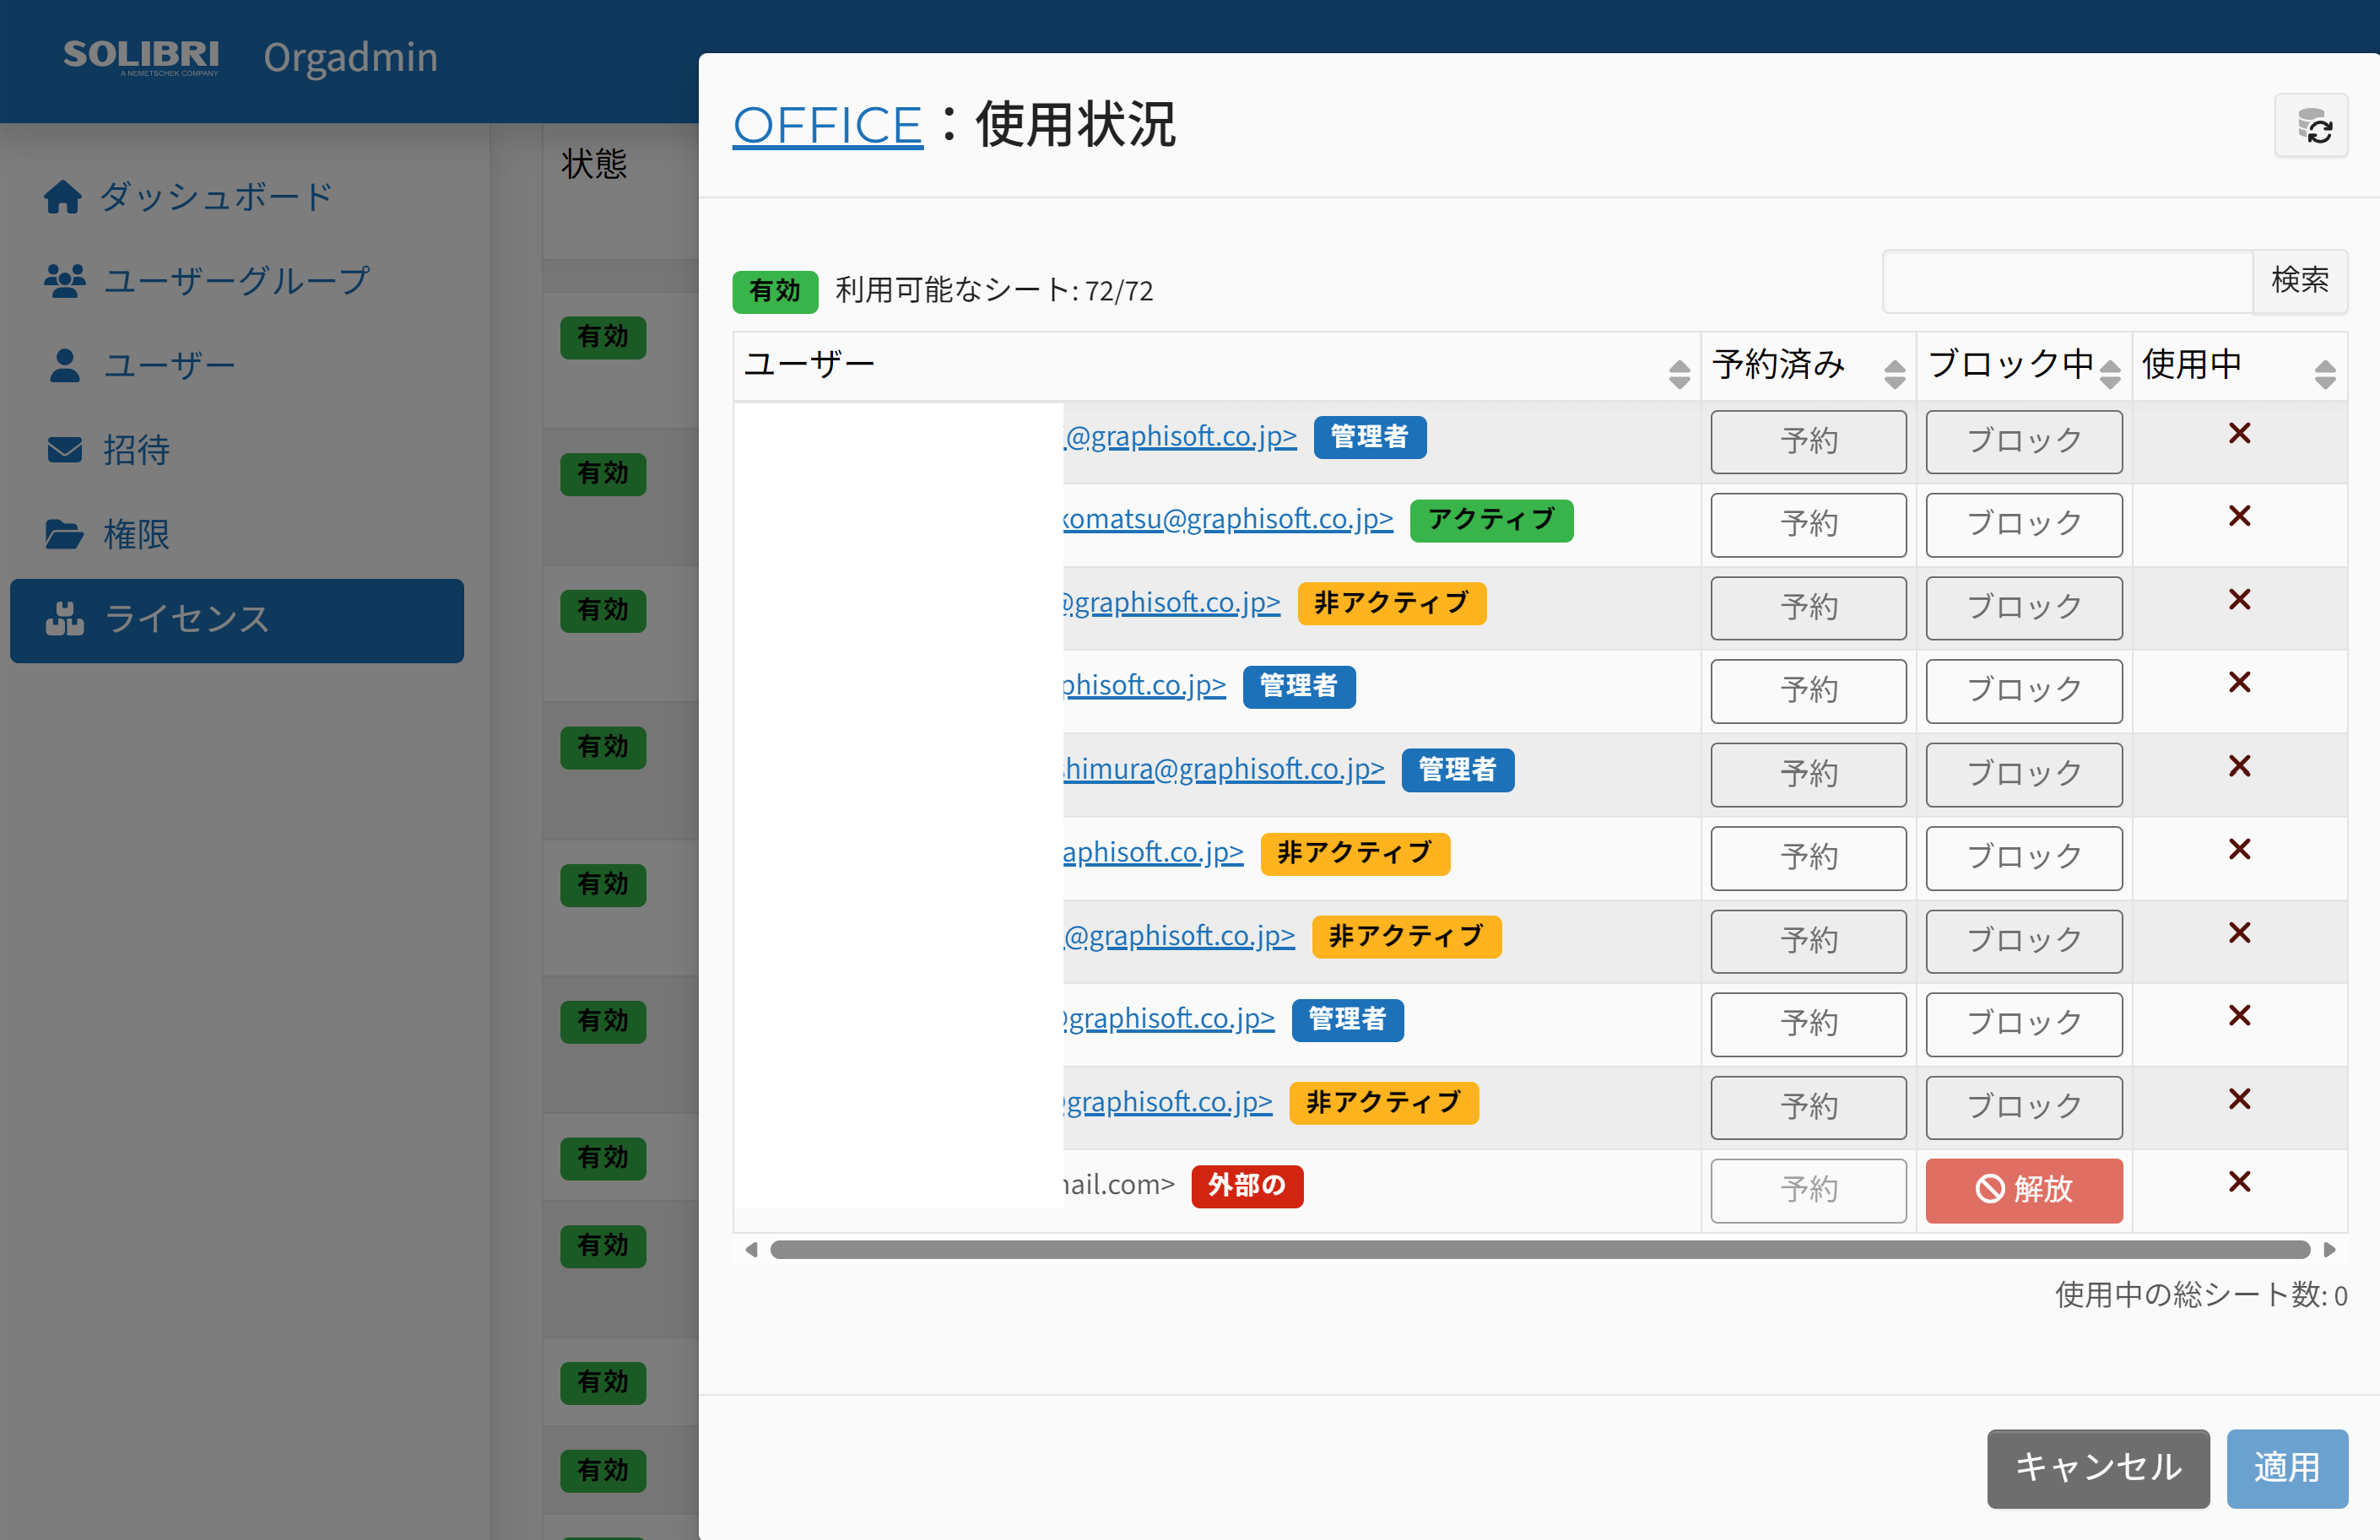Sort by the ユーザー column arrows
The width and height of the screenshot is (2380, 1540).
[1679, 374]
